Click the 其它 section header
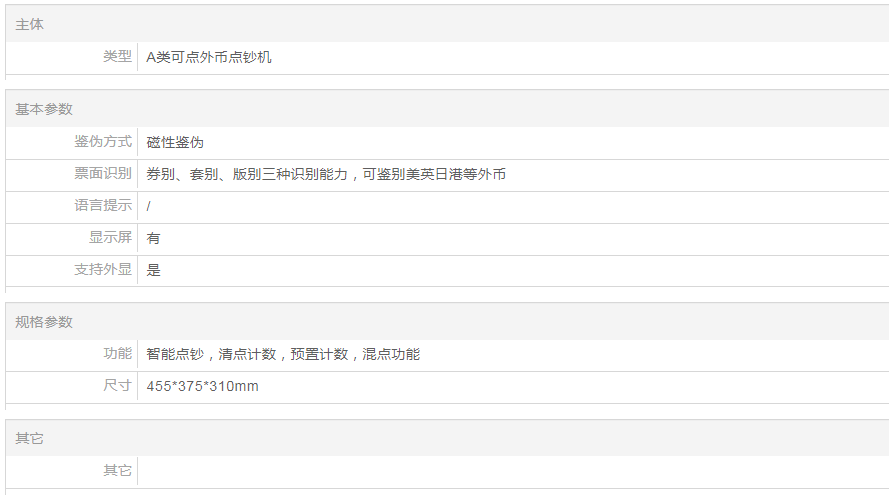 point(30,438)
